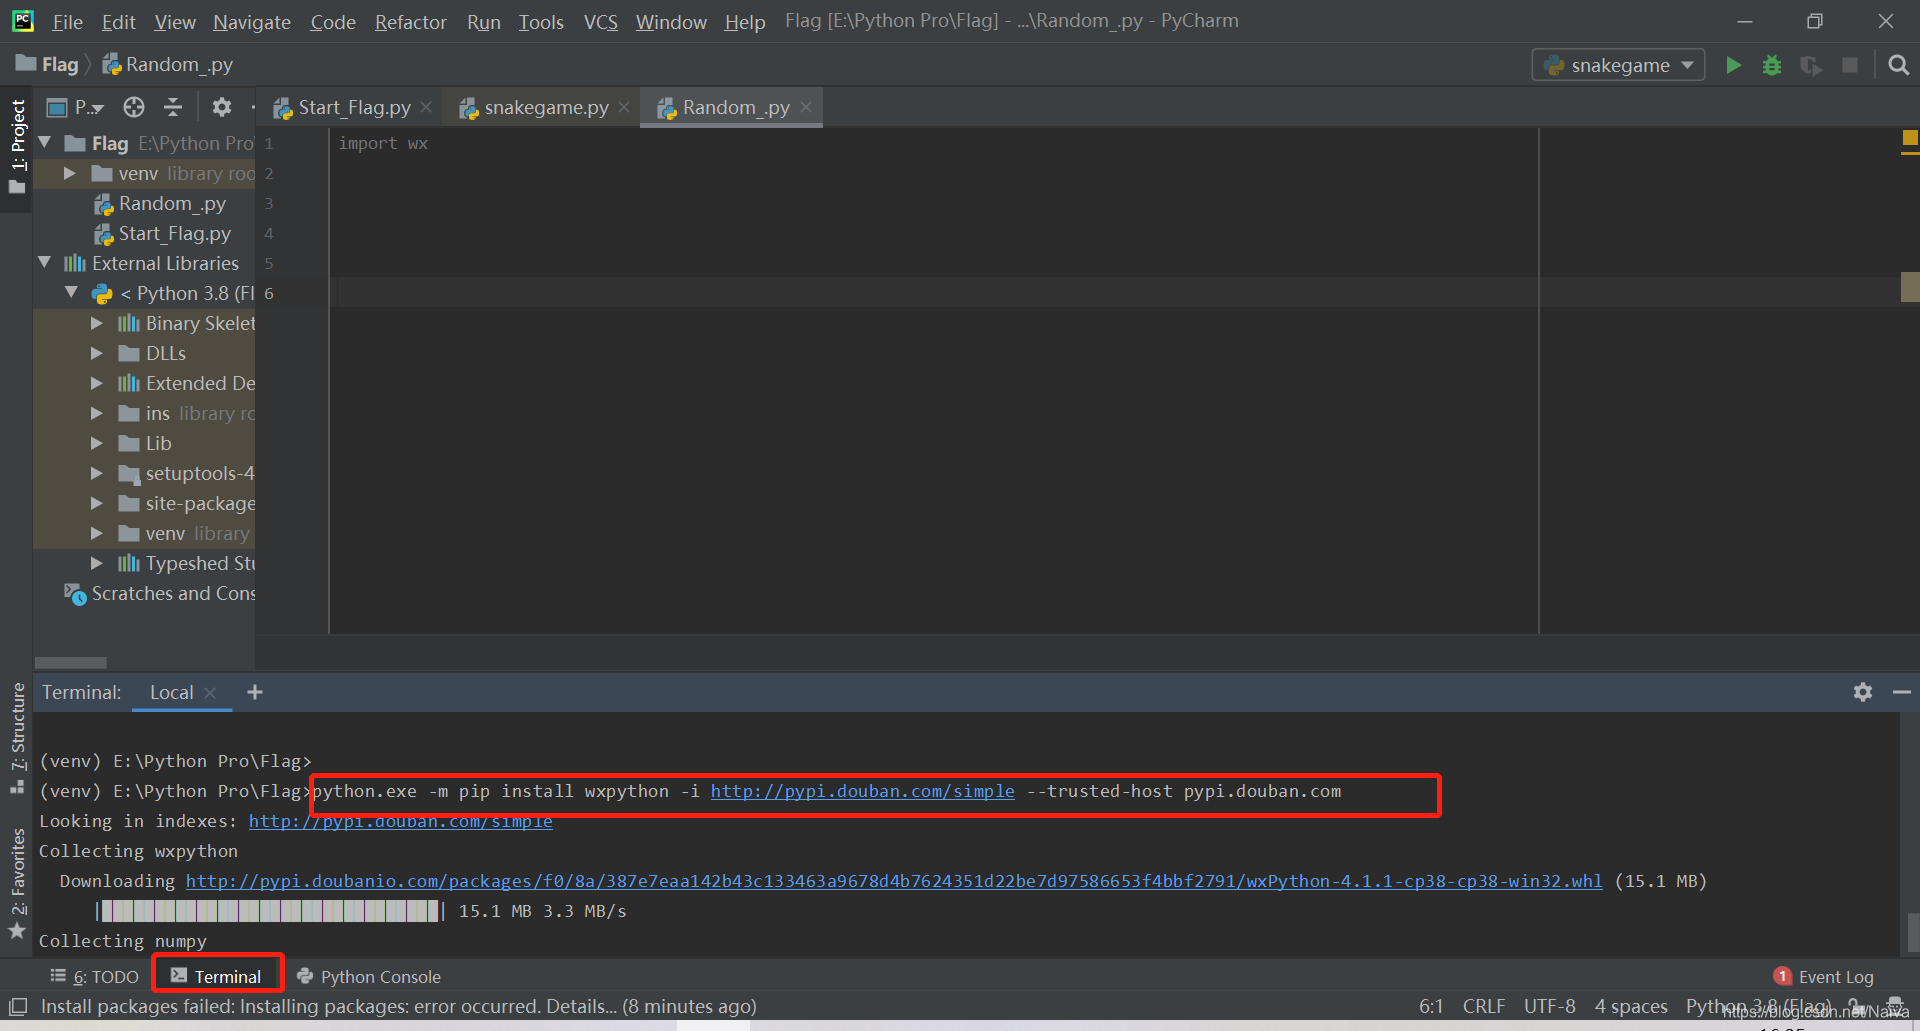Click the Flag breadcrumb in navigation bar

click(48, 65)
